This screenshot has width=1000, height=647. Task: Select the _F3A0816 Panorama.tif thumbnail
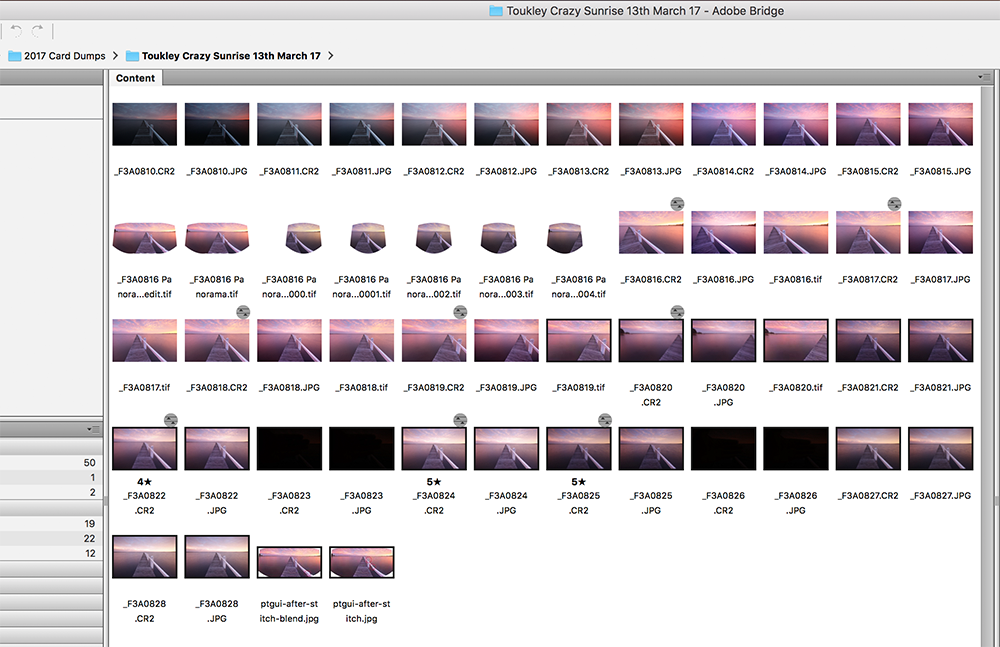(x=217, y=237)
